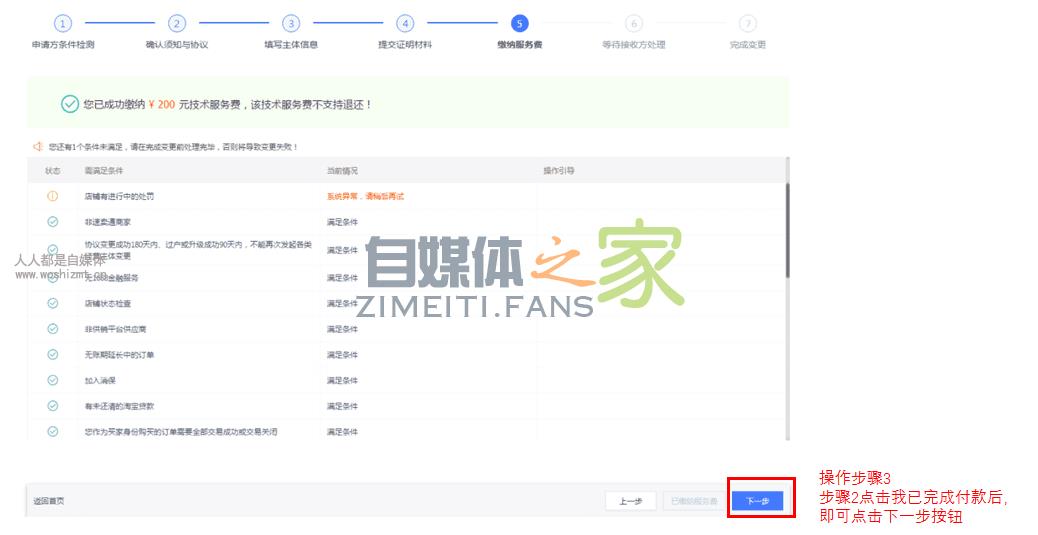Click 您还有1个条件未满足 warning text
This screenshot has width=1038, height=535.
(x=173, y=147)
